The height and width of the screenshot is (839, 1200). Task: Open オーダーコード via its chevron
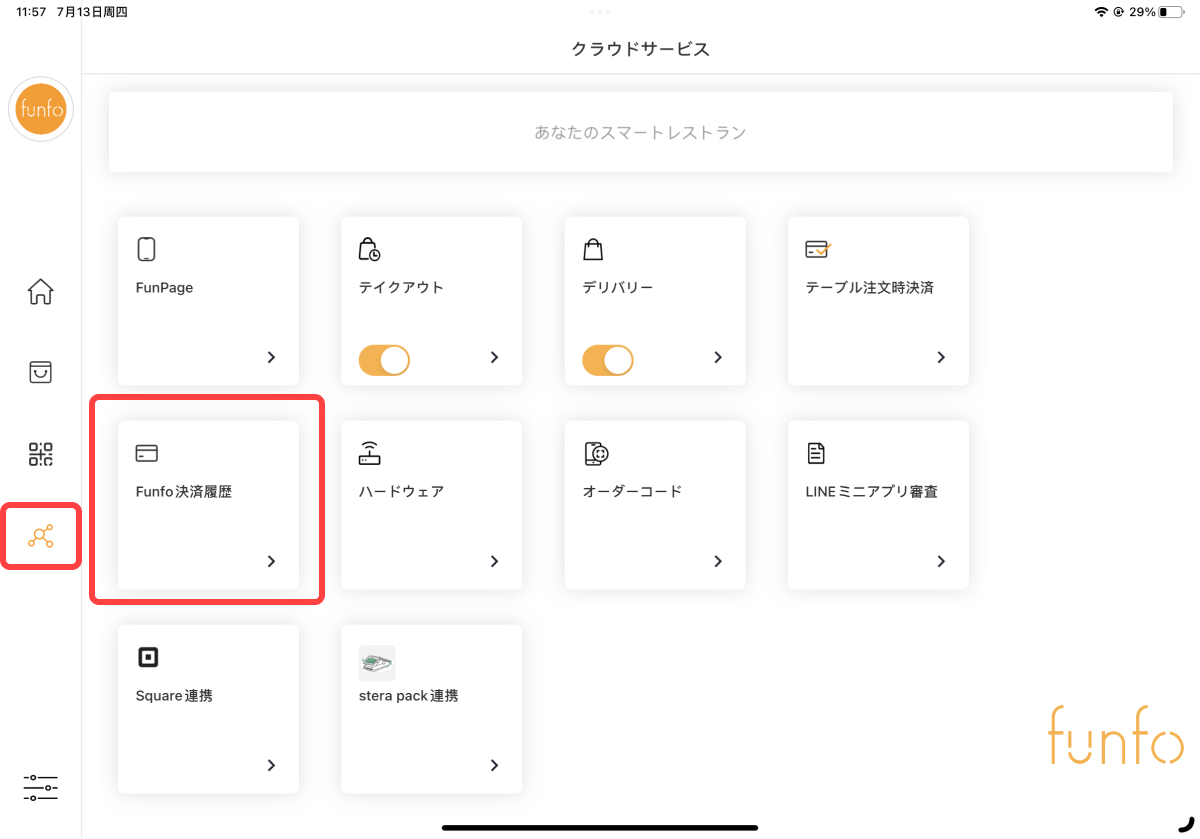718,561
